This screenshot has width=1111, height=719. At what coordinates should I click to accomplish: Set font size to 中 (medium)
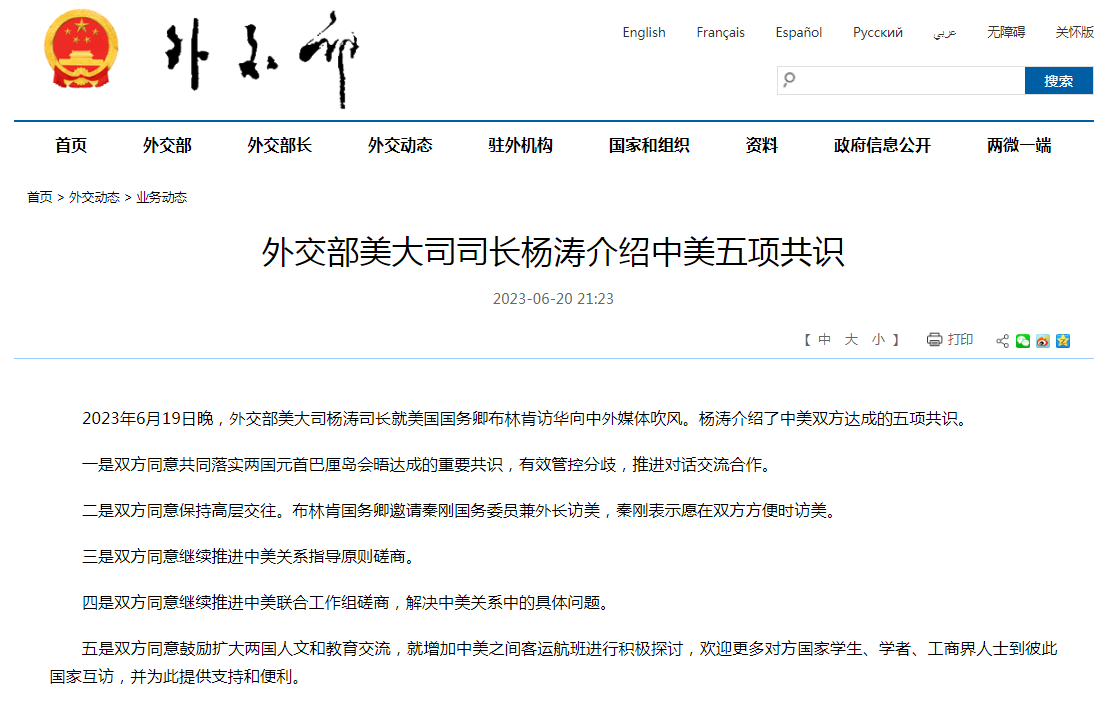click(824, 340)
